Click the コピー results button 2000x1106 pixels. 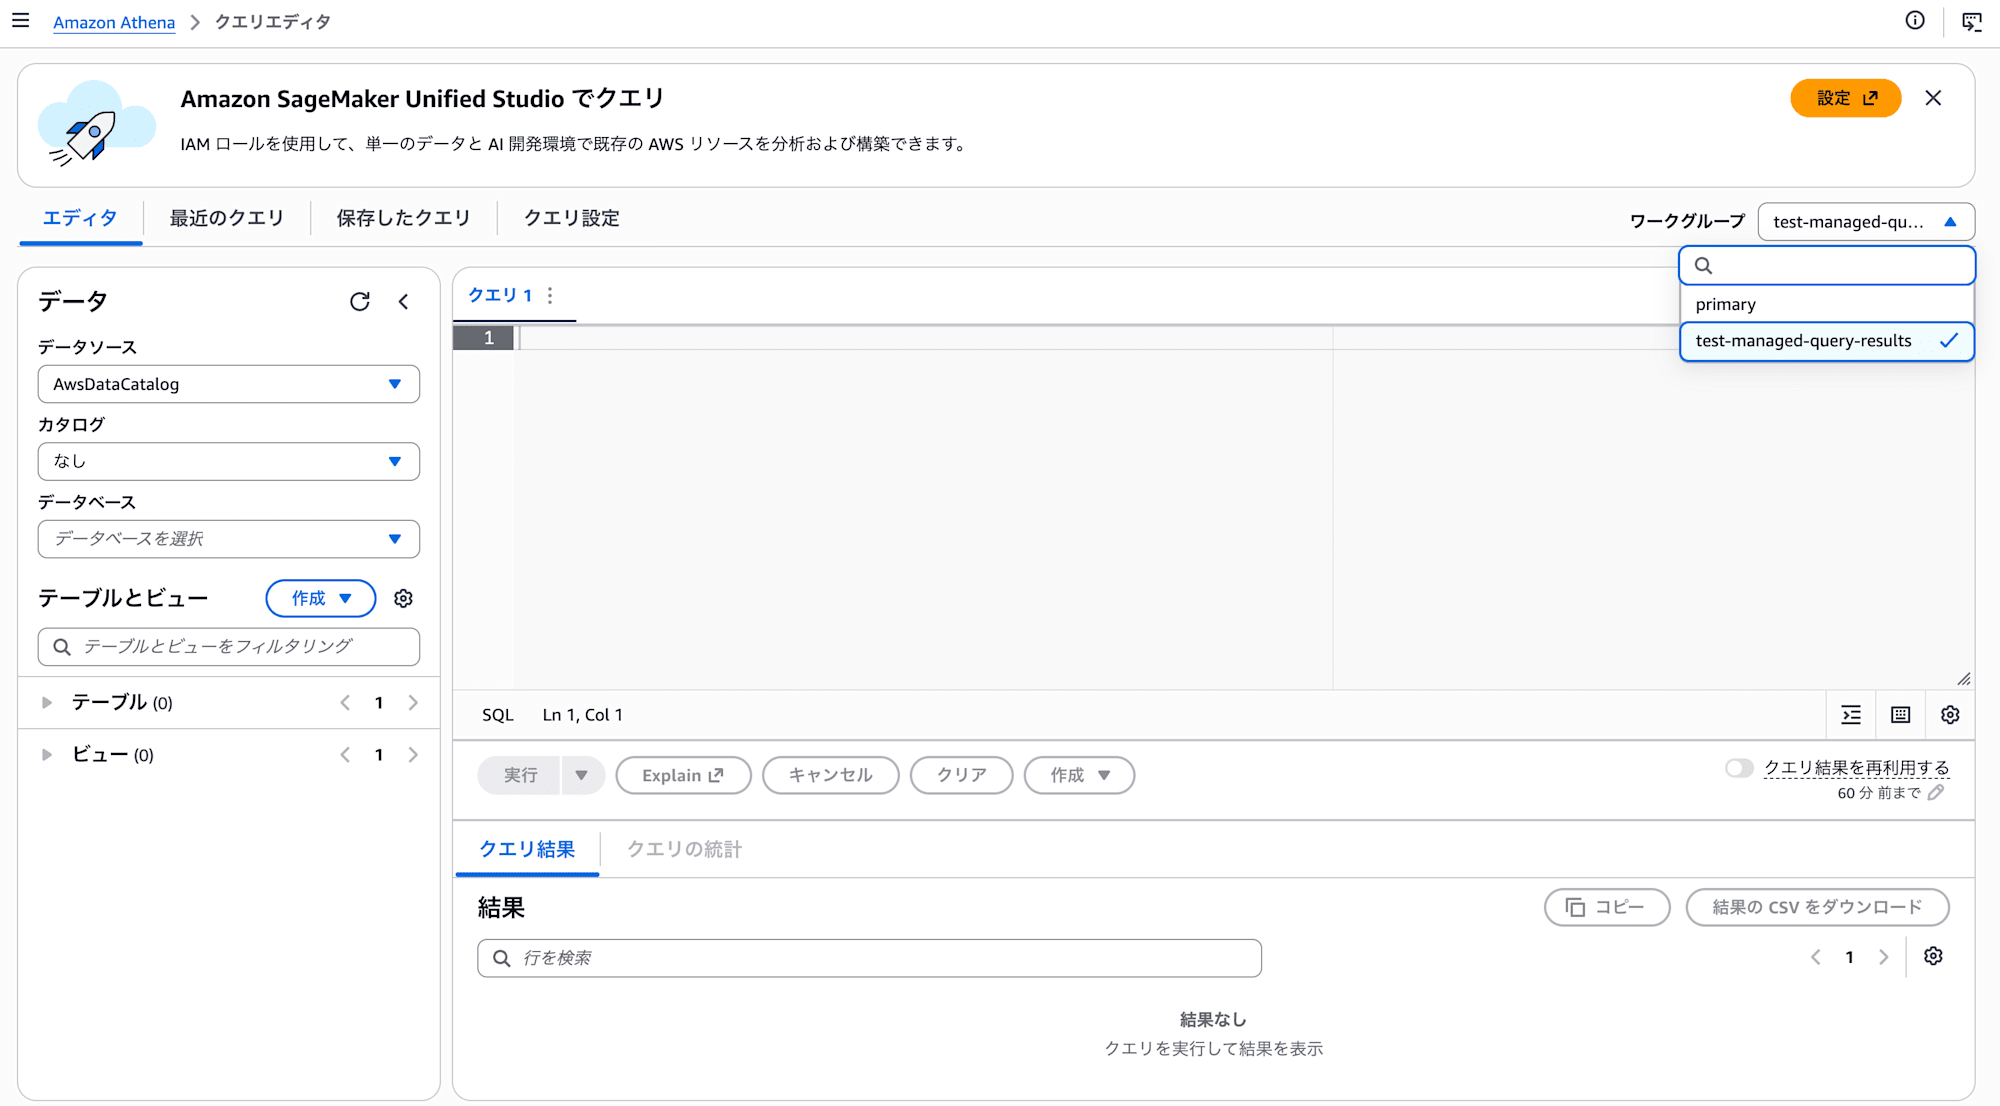1607,907
